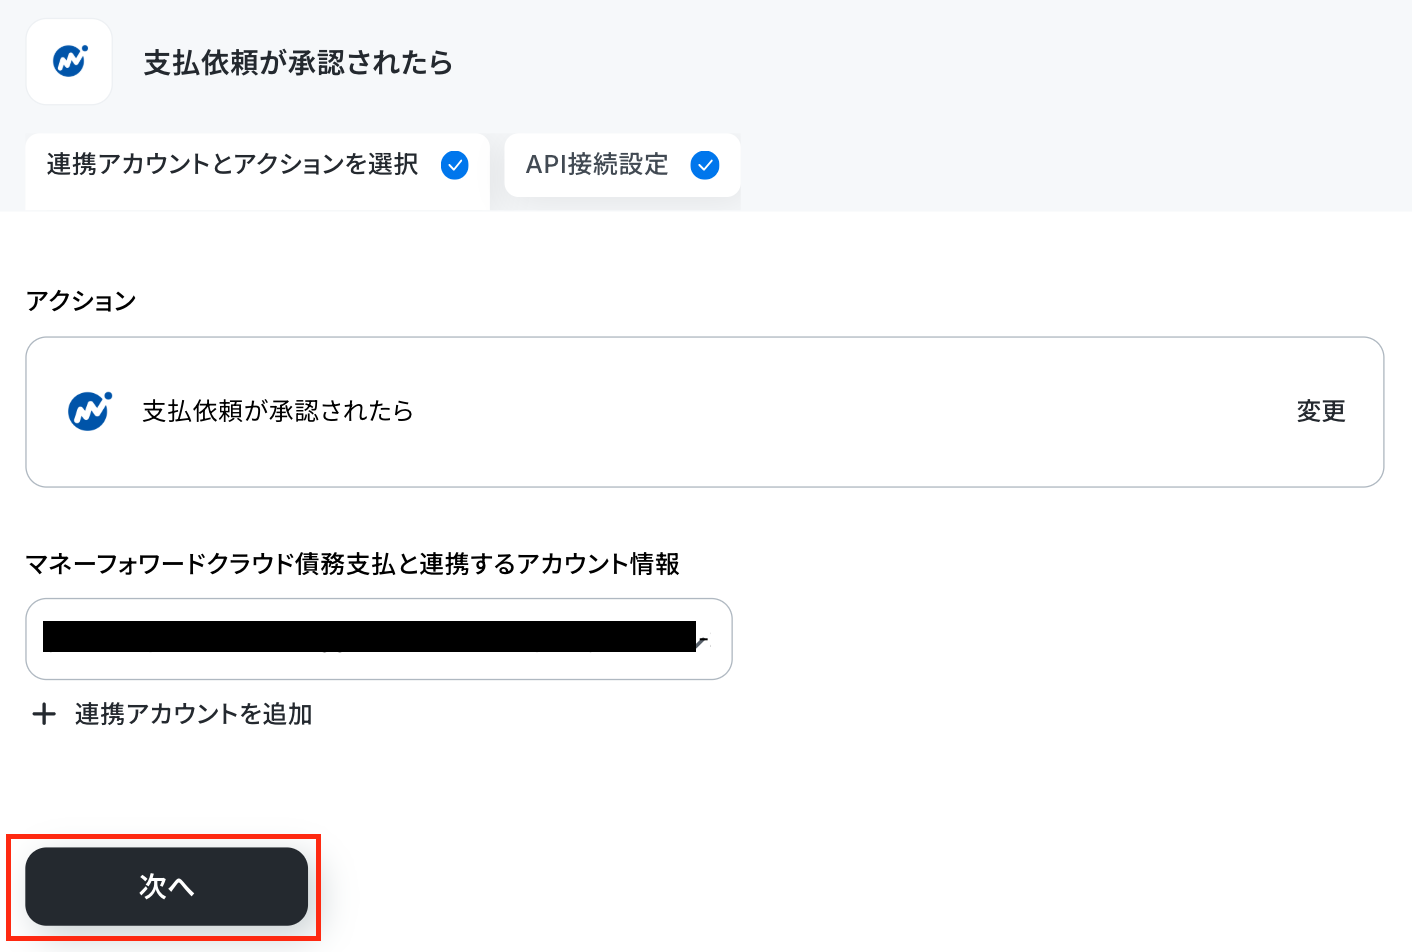The width and height of the screenshot is (1412, 952).
Task: Click the plus icon before 連携アカウントを追加
Action: (x=44, y=714)
